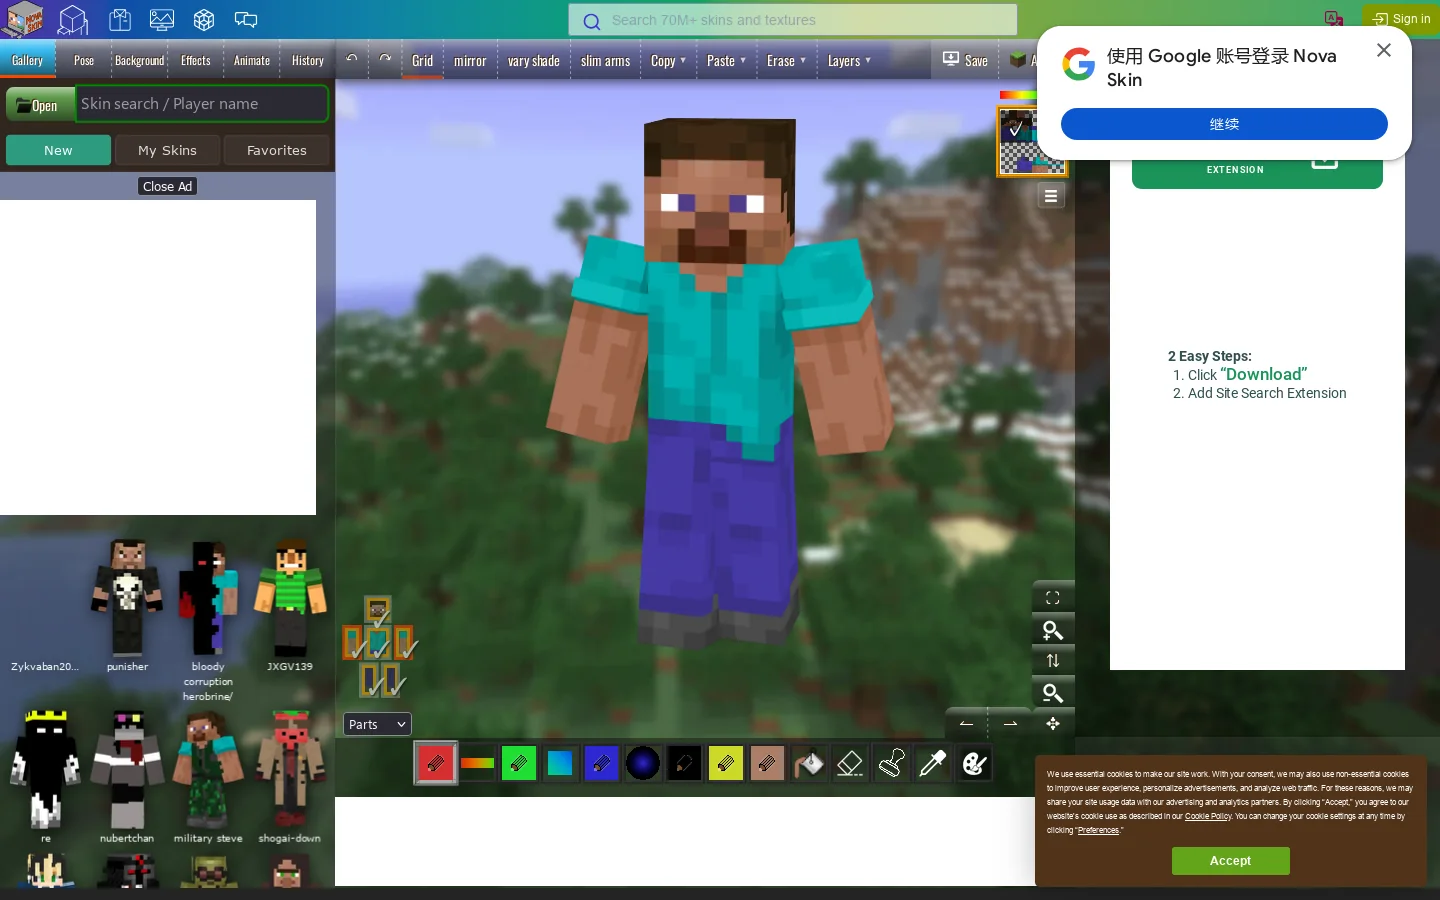Open the Parts dropdown selector

[x=378, y=724]
